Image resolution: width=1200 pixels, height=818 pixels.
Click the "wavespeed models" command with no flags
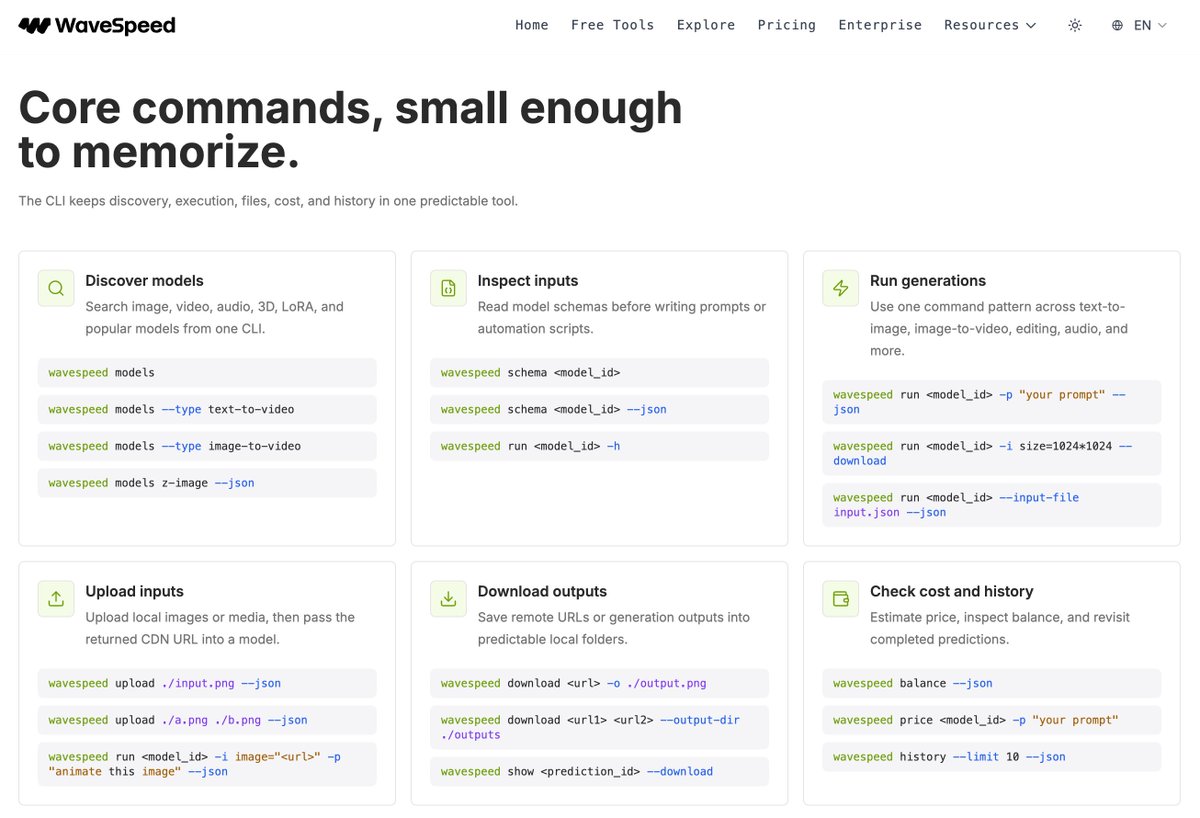(x=207, y=373)
